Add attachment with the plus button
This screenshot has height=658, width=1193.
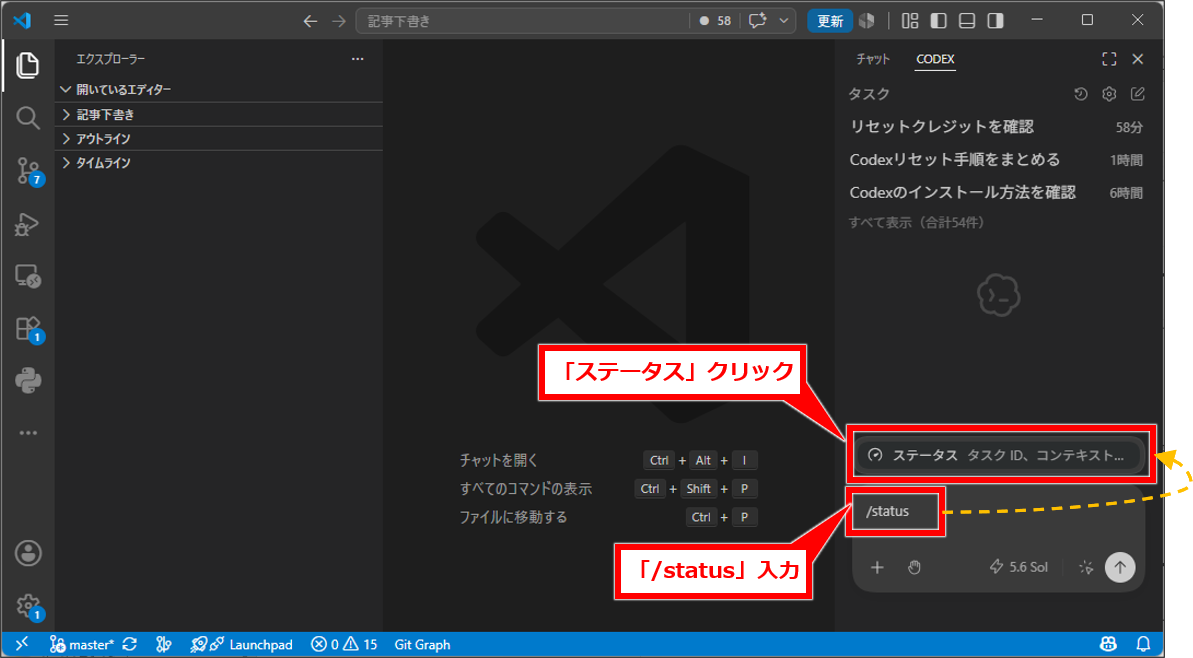click(877, 567)
